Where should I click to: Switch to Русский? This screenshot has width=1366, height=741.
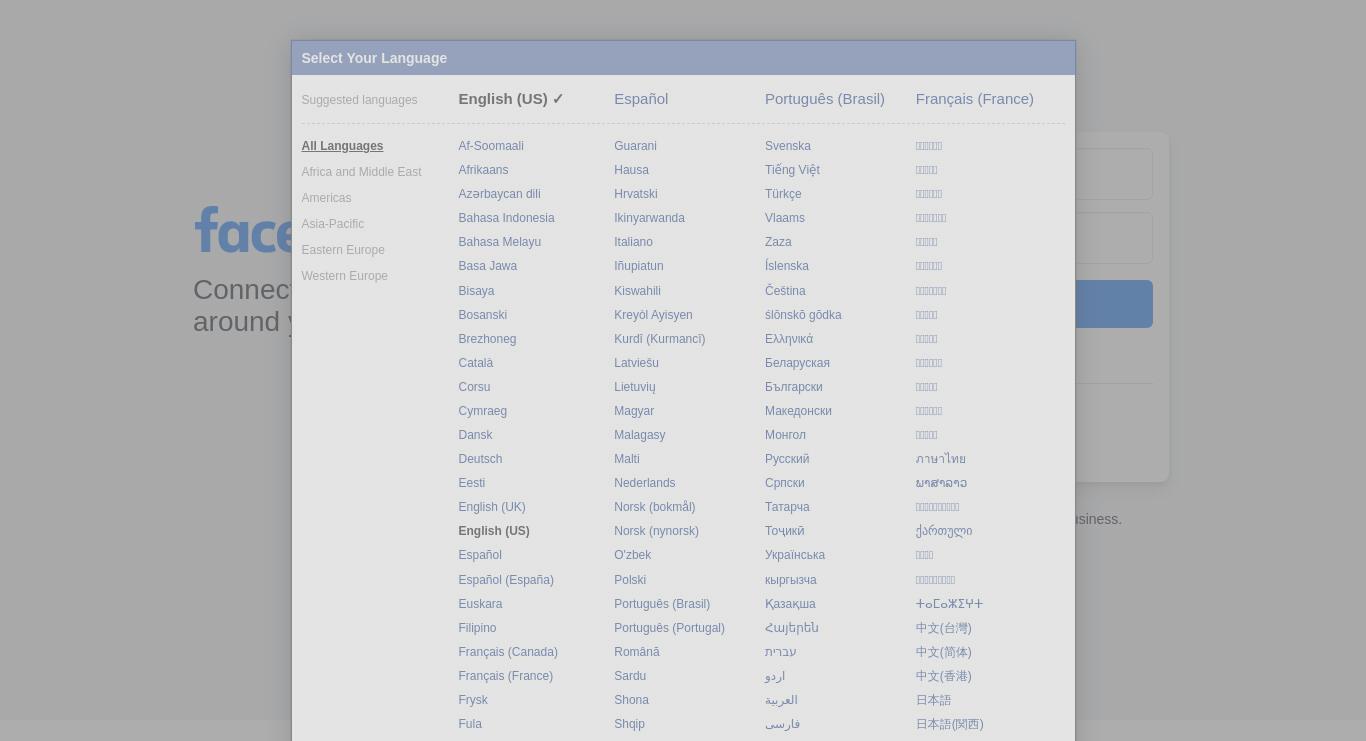(x=787, y=459)
